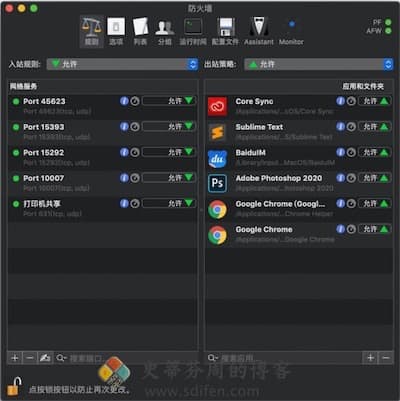Image resolution: width=400 pixels, height=401 pixels.
Task: Click the plus button under applications list
Action: [x=370, y=358]
